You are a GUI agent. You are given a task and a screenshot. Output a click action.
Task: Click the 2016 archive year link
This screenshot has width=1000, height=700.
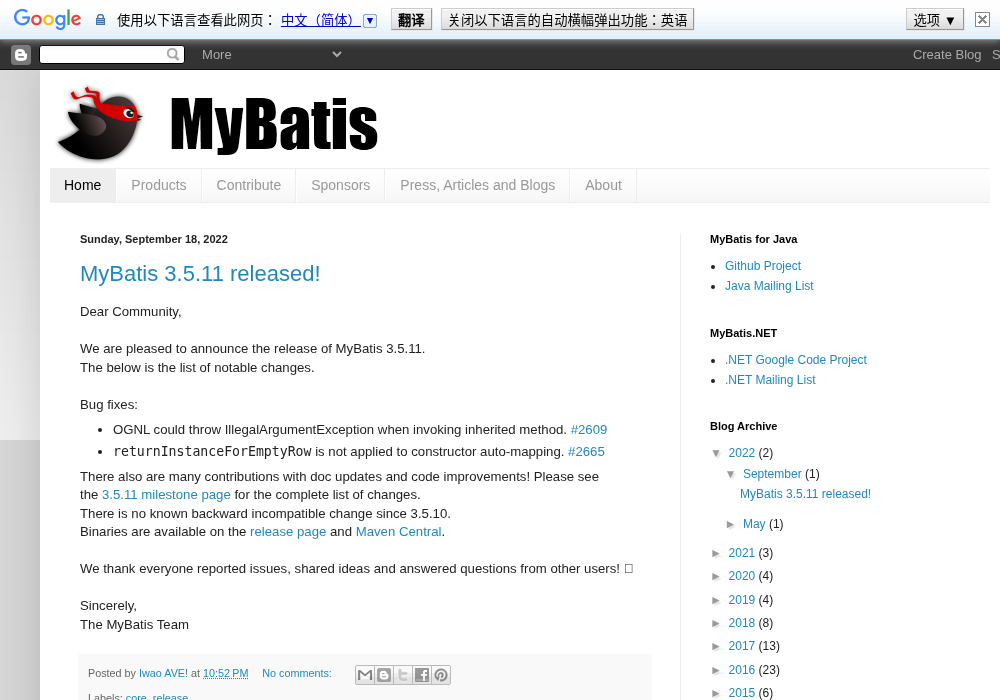(x=742, y=671)
